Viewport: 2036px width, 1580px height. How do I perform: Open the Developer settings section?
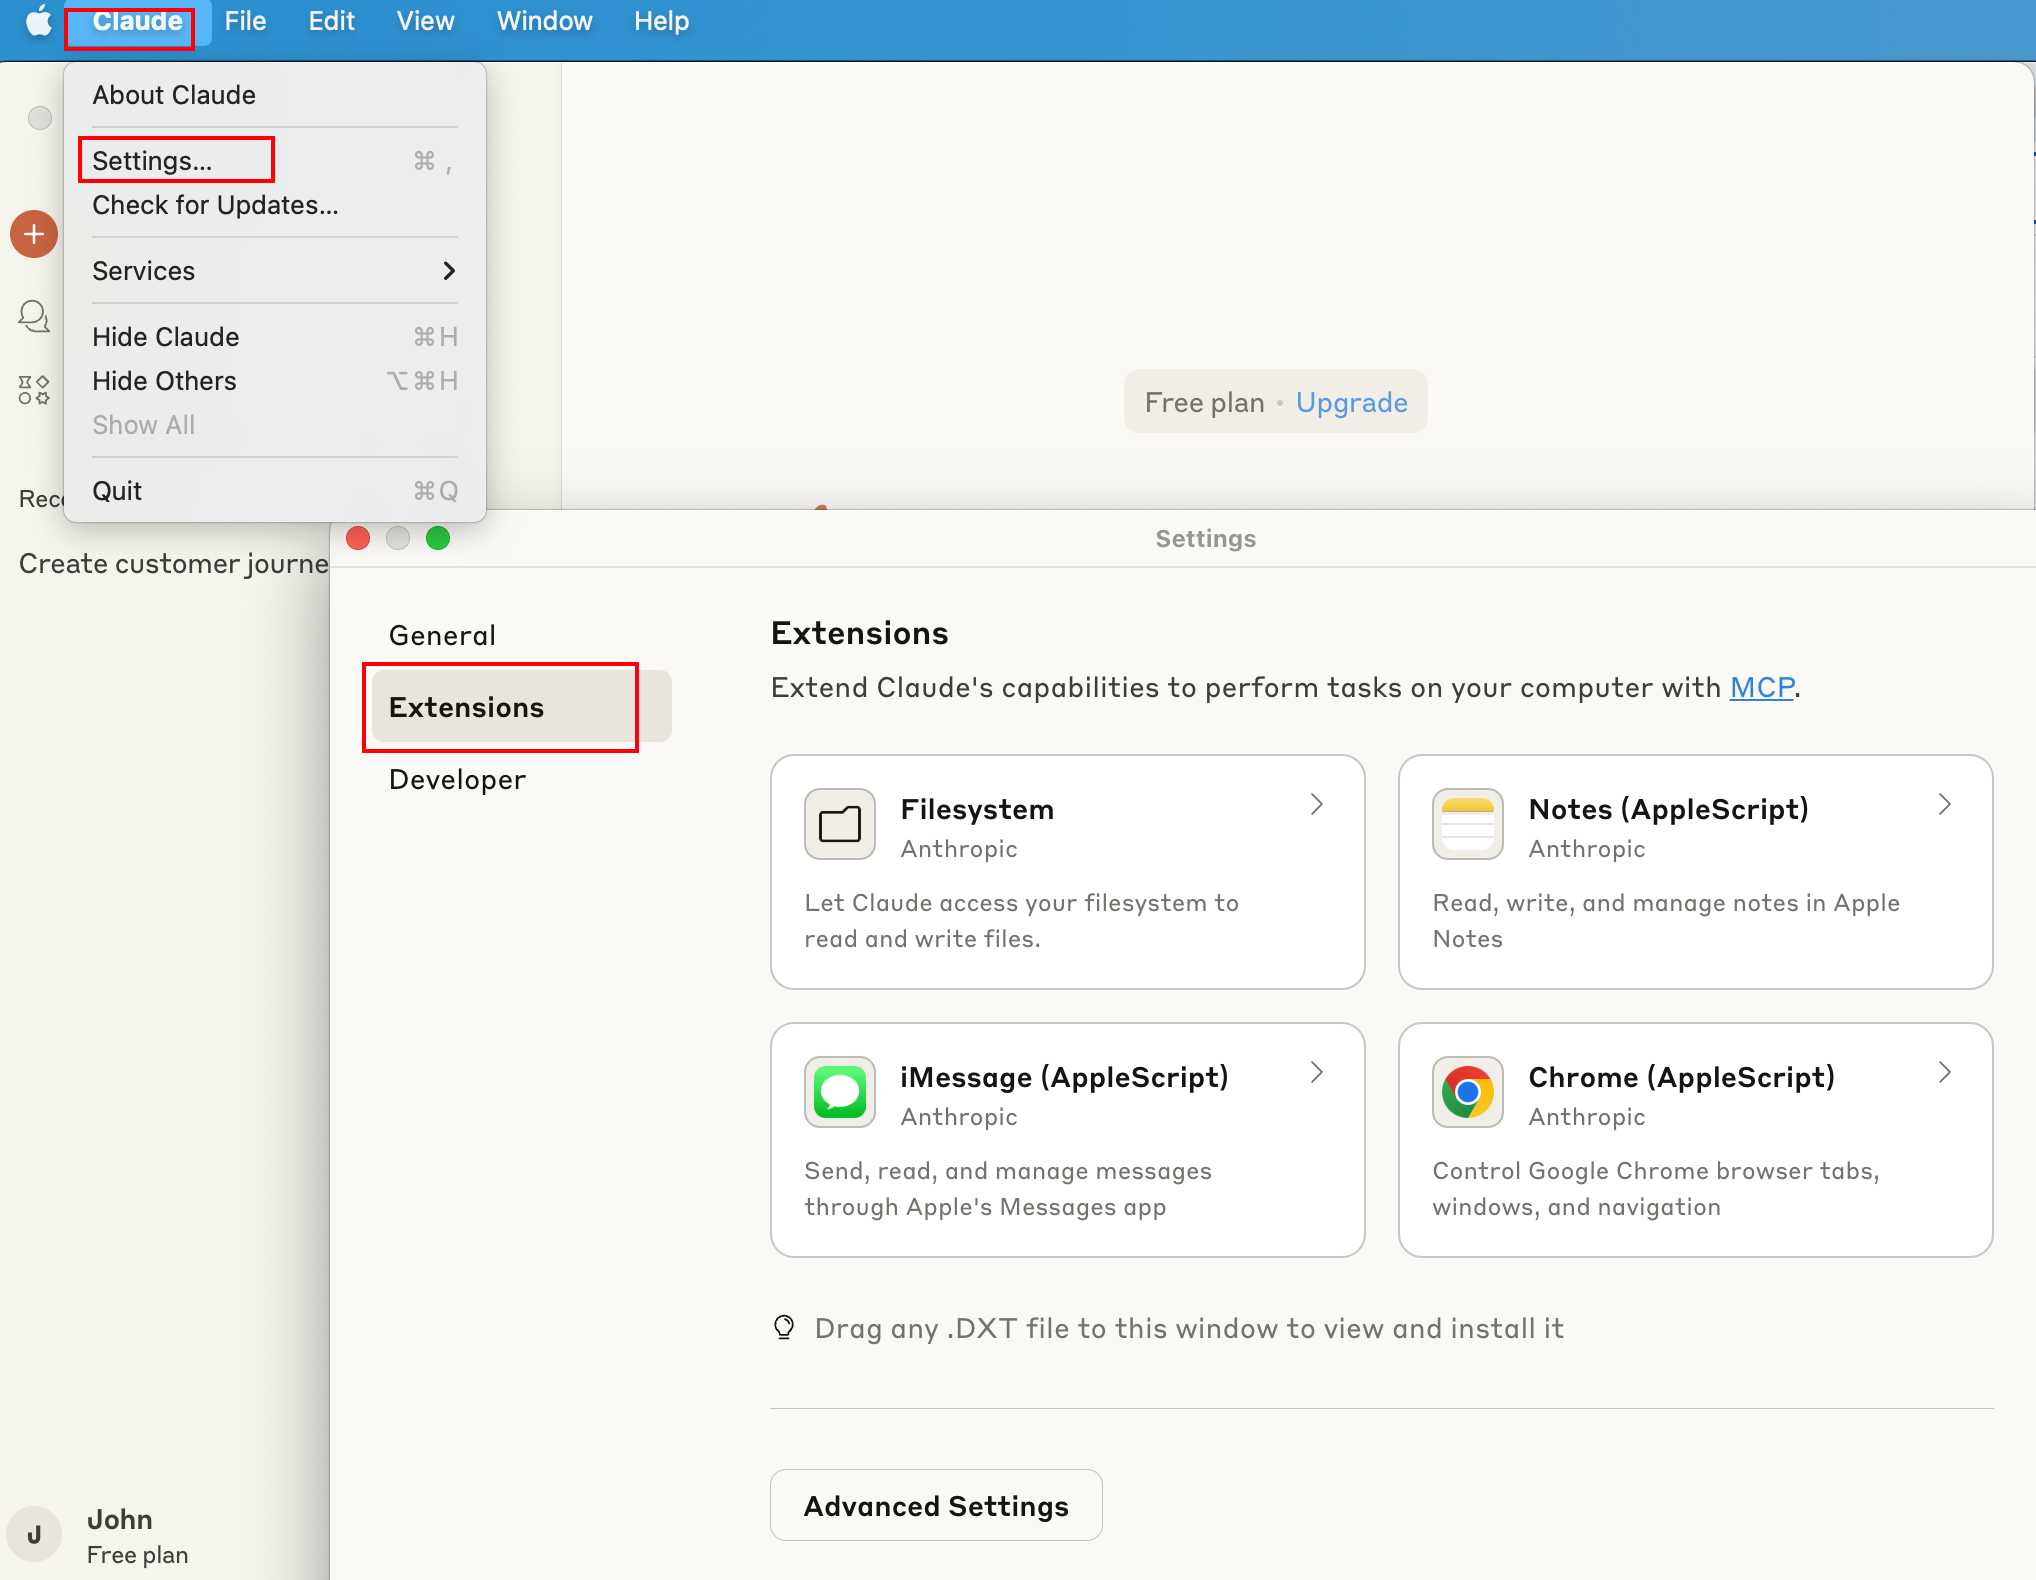456,779
